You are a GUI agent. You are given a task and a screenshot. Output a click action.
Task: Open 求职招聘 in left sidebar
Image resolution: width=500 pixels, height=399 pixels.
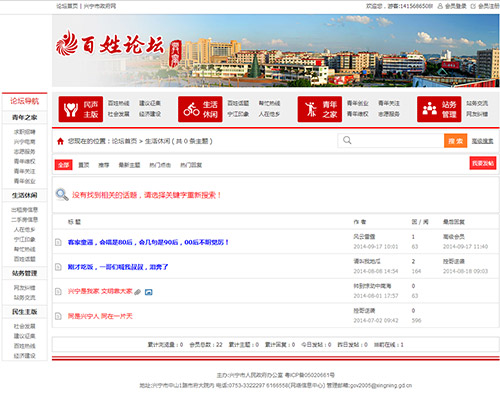point(25,132)
